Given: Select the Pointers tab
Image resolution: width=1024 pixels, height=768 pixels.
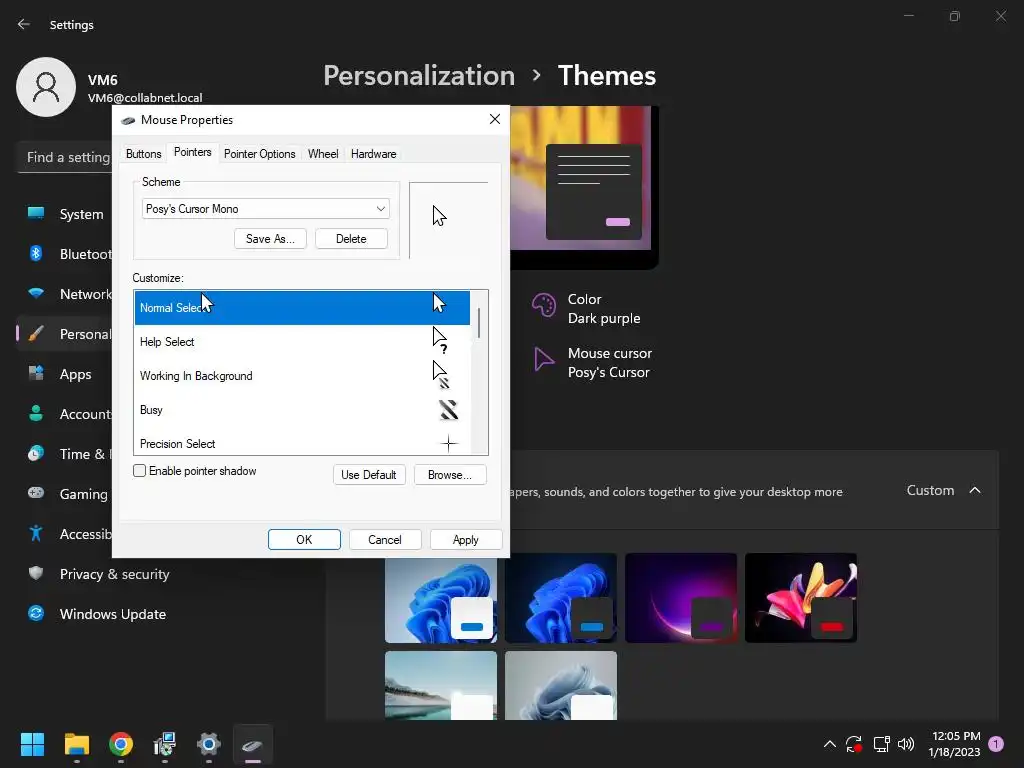Looking at the screenshot, I should pyautogui.click(x=193, y=152).
